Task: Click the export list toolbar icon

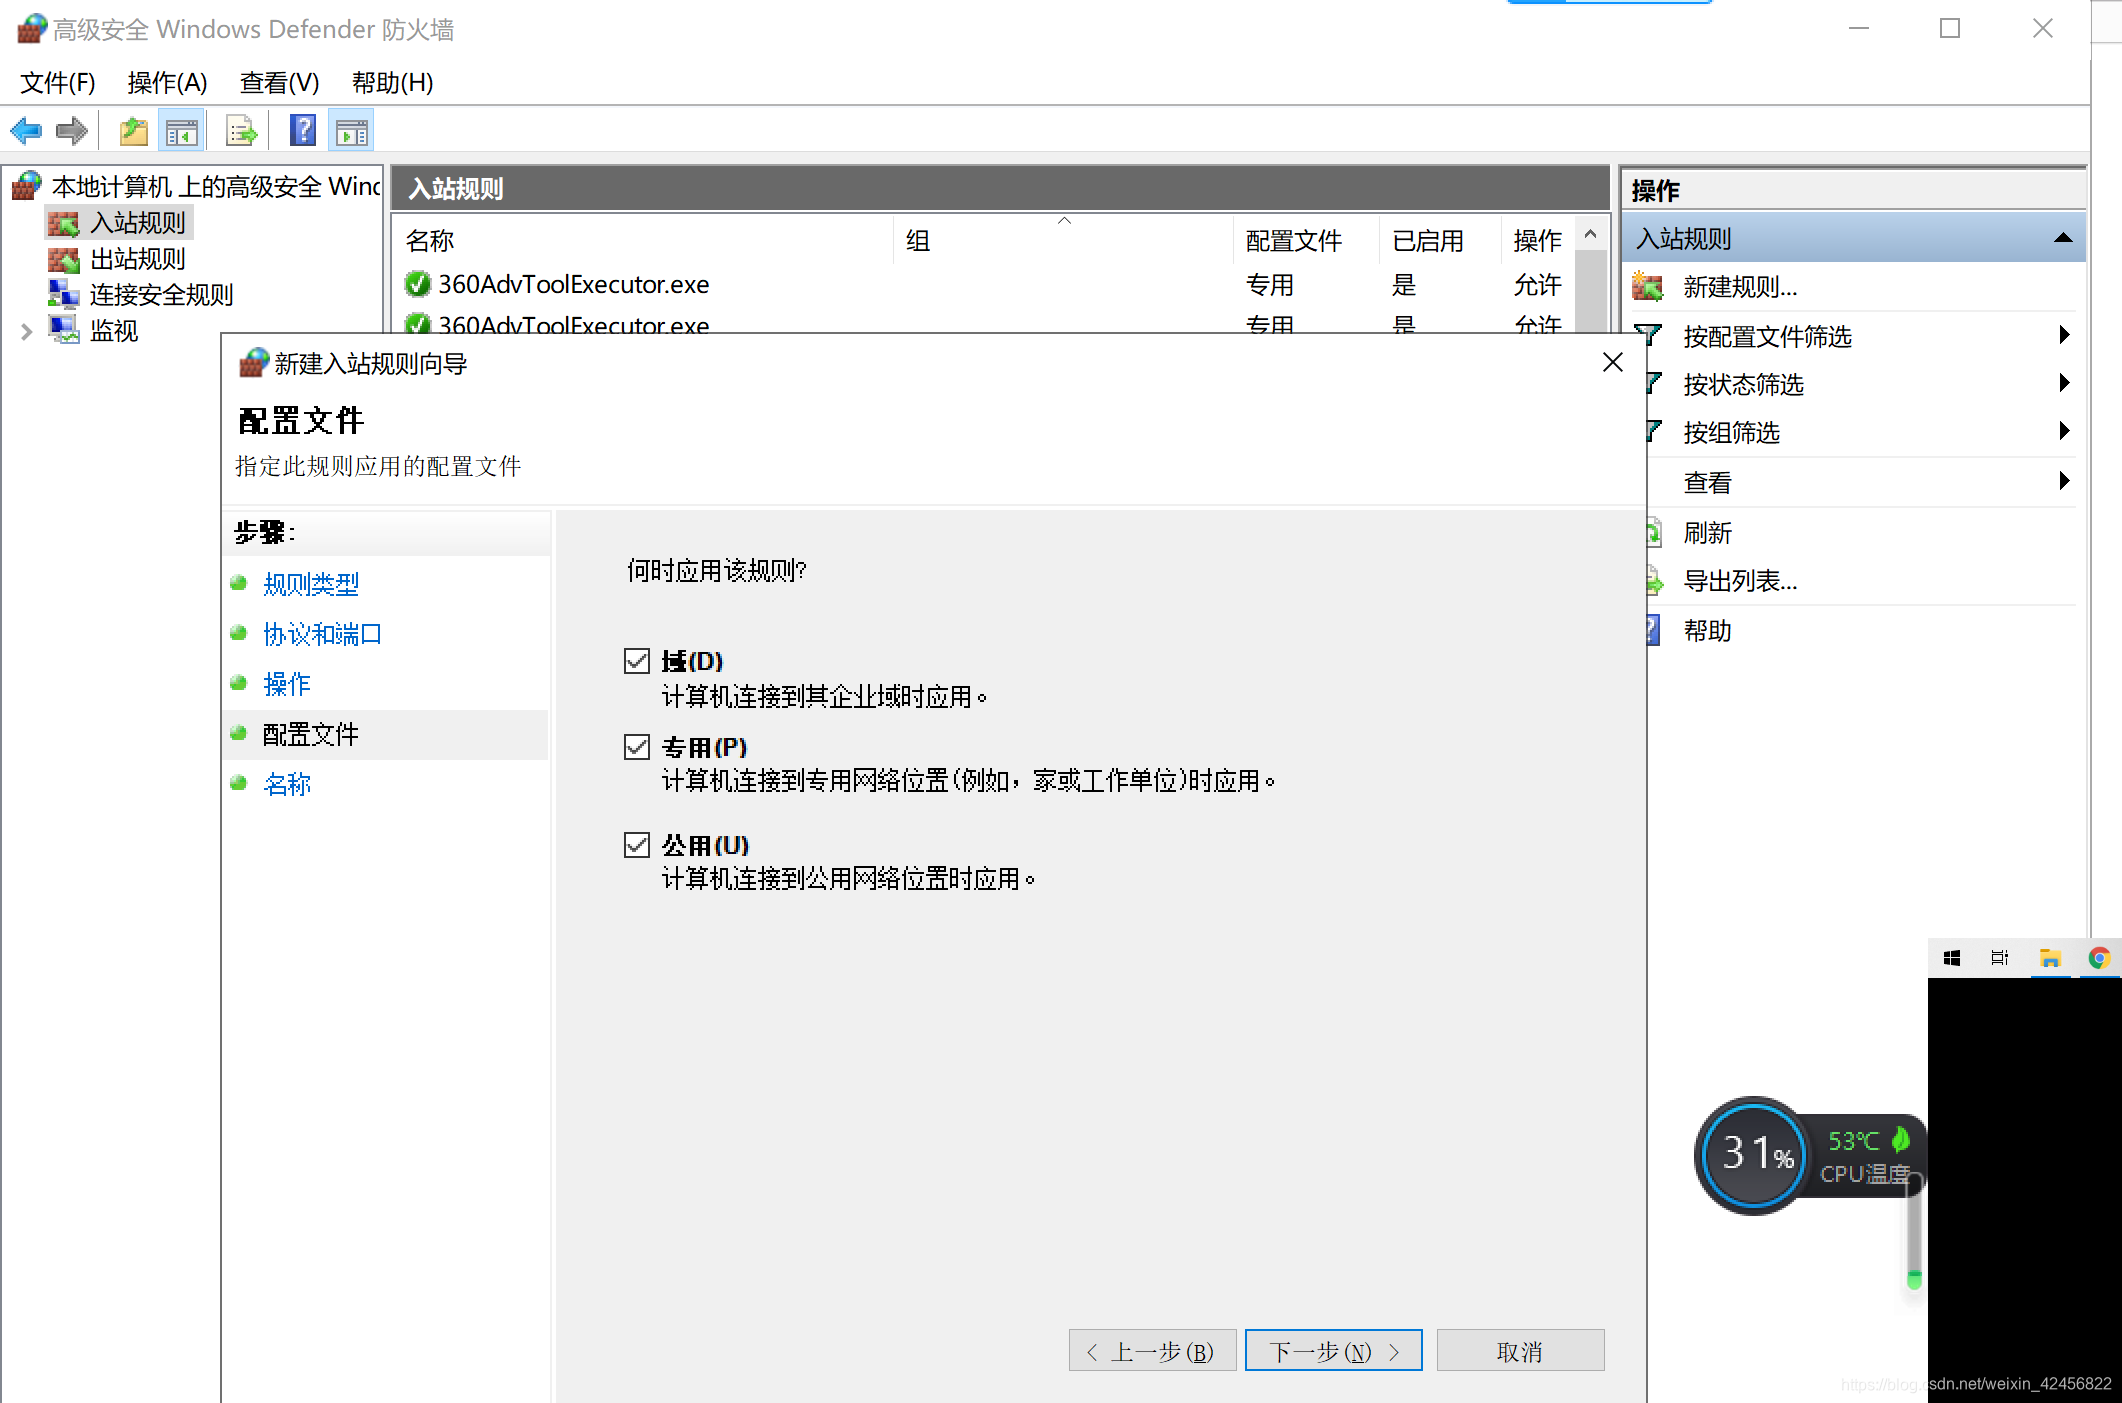Action: (x=242, y=131)
